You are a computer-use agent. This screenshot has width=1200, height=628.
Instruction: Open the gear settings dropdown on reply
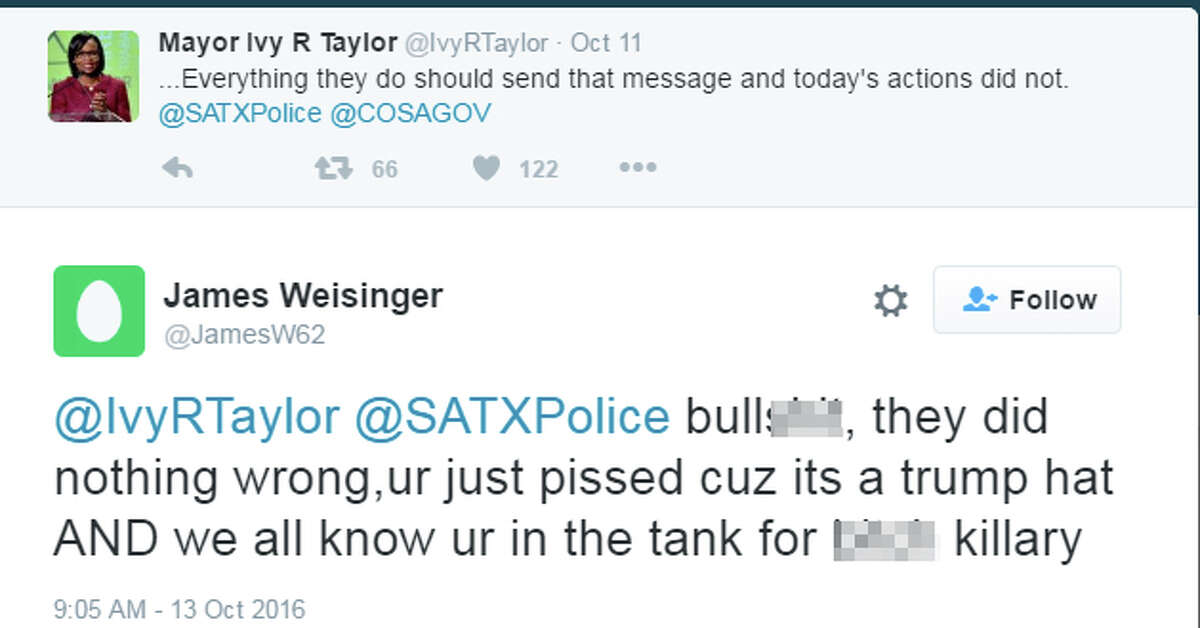[890, 300]
